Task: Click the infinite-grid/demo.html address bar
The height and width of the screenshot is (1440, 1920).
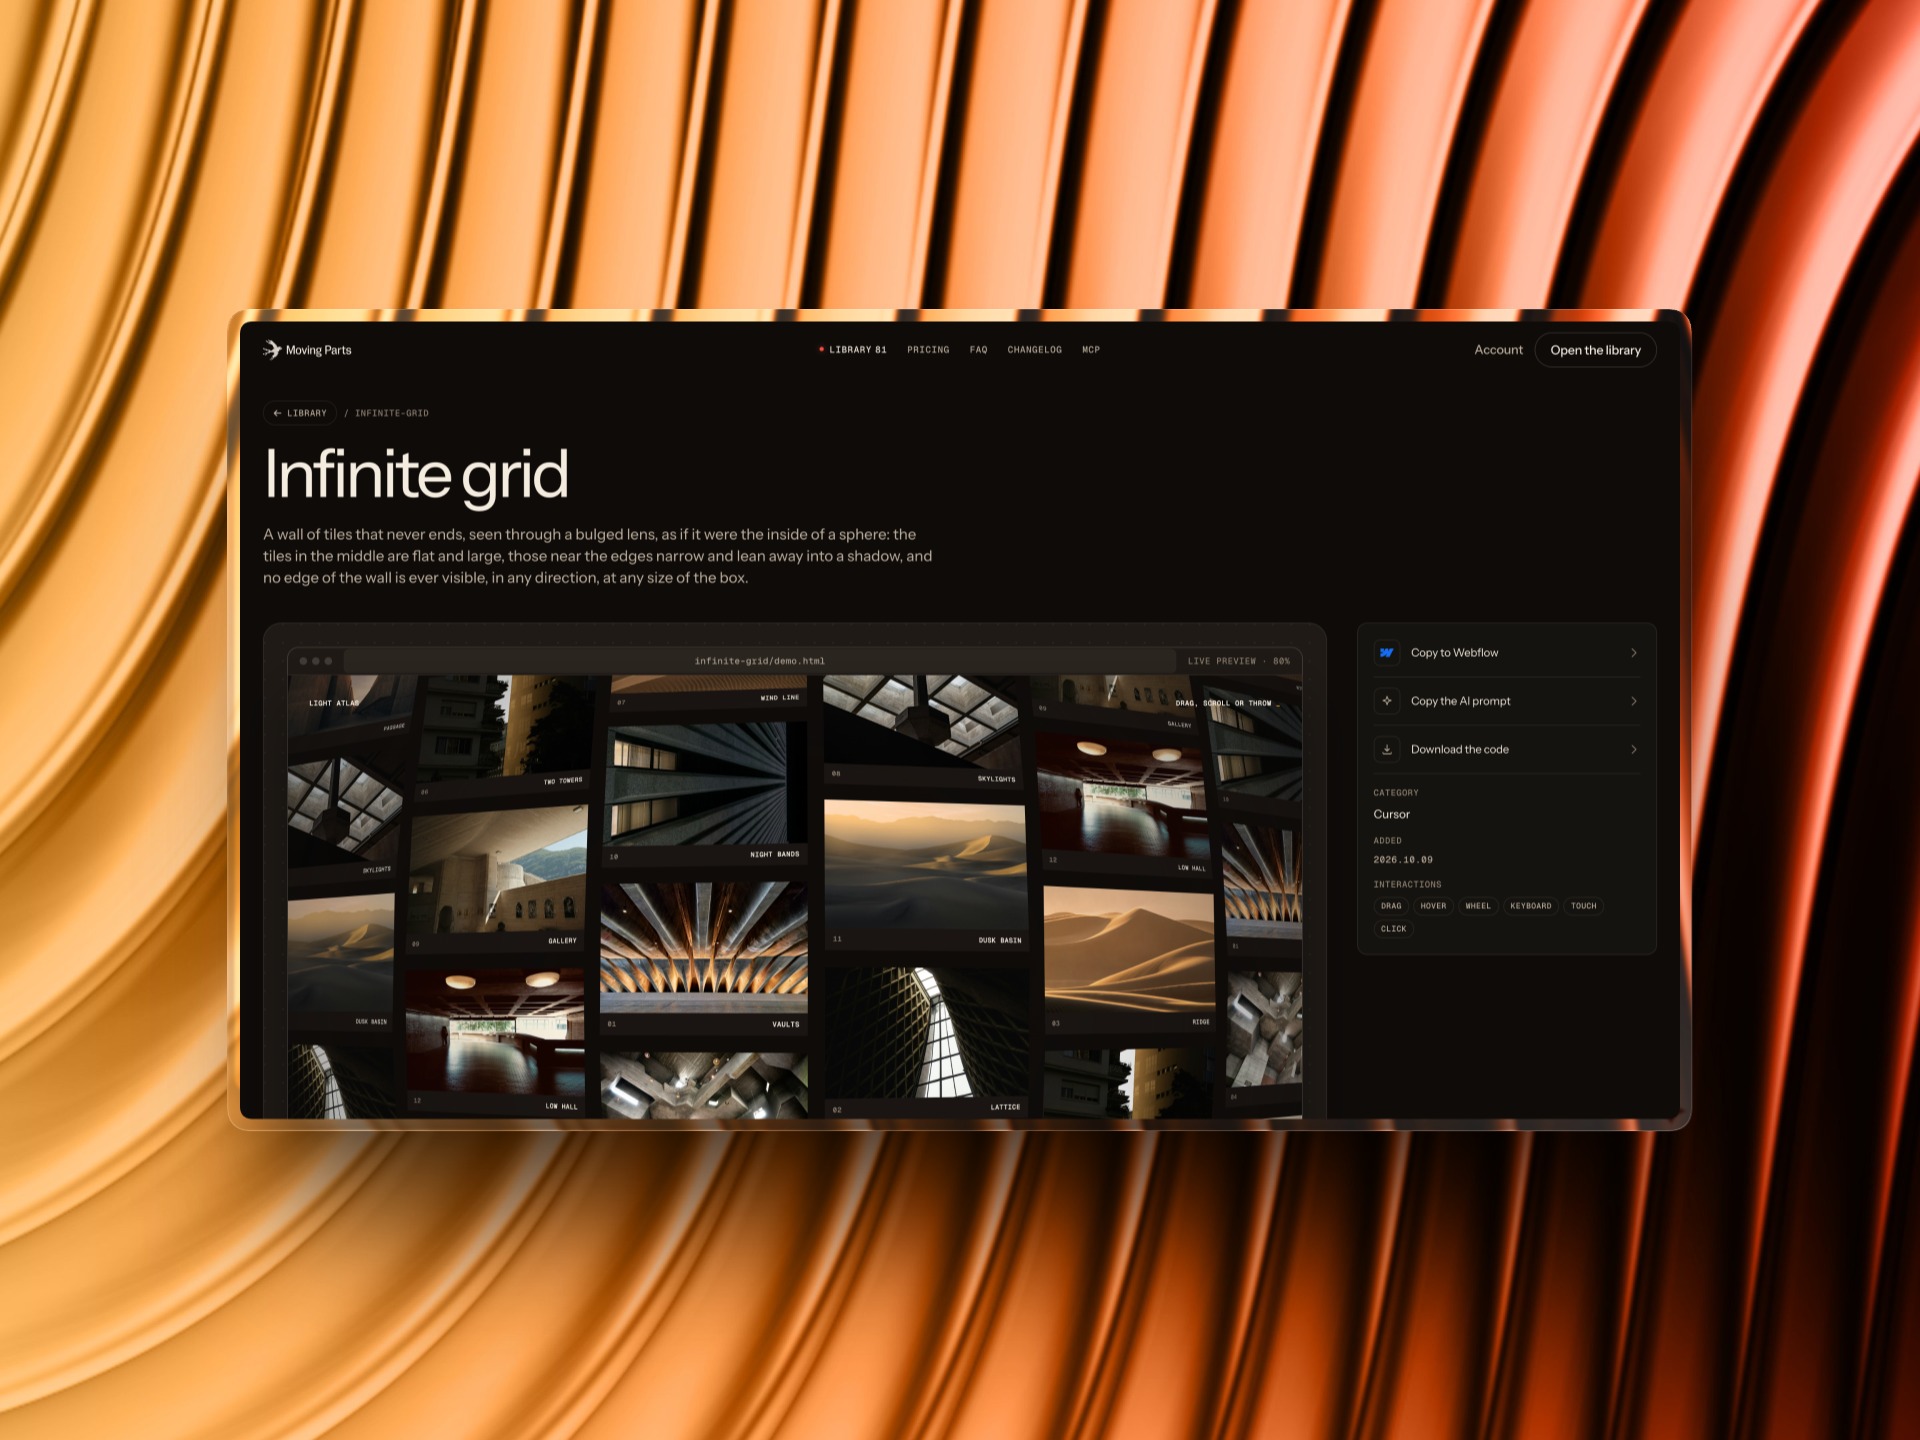Action: pos(760,661)
